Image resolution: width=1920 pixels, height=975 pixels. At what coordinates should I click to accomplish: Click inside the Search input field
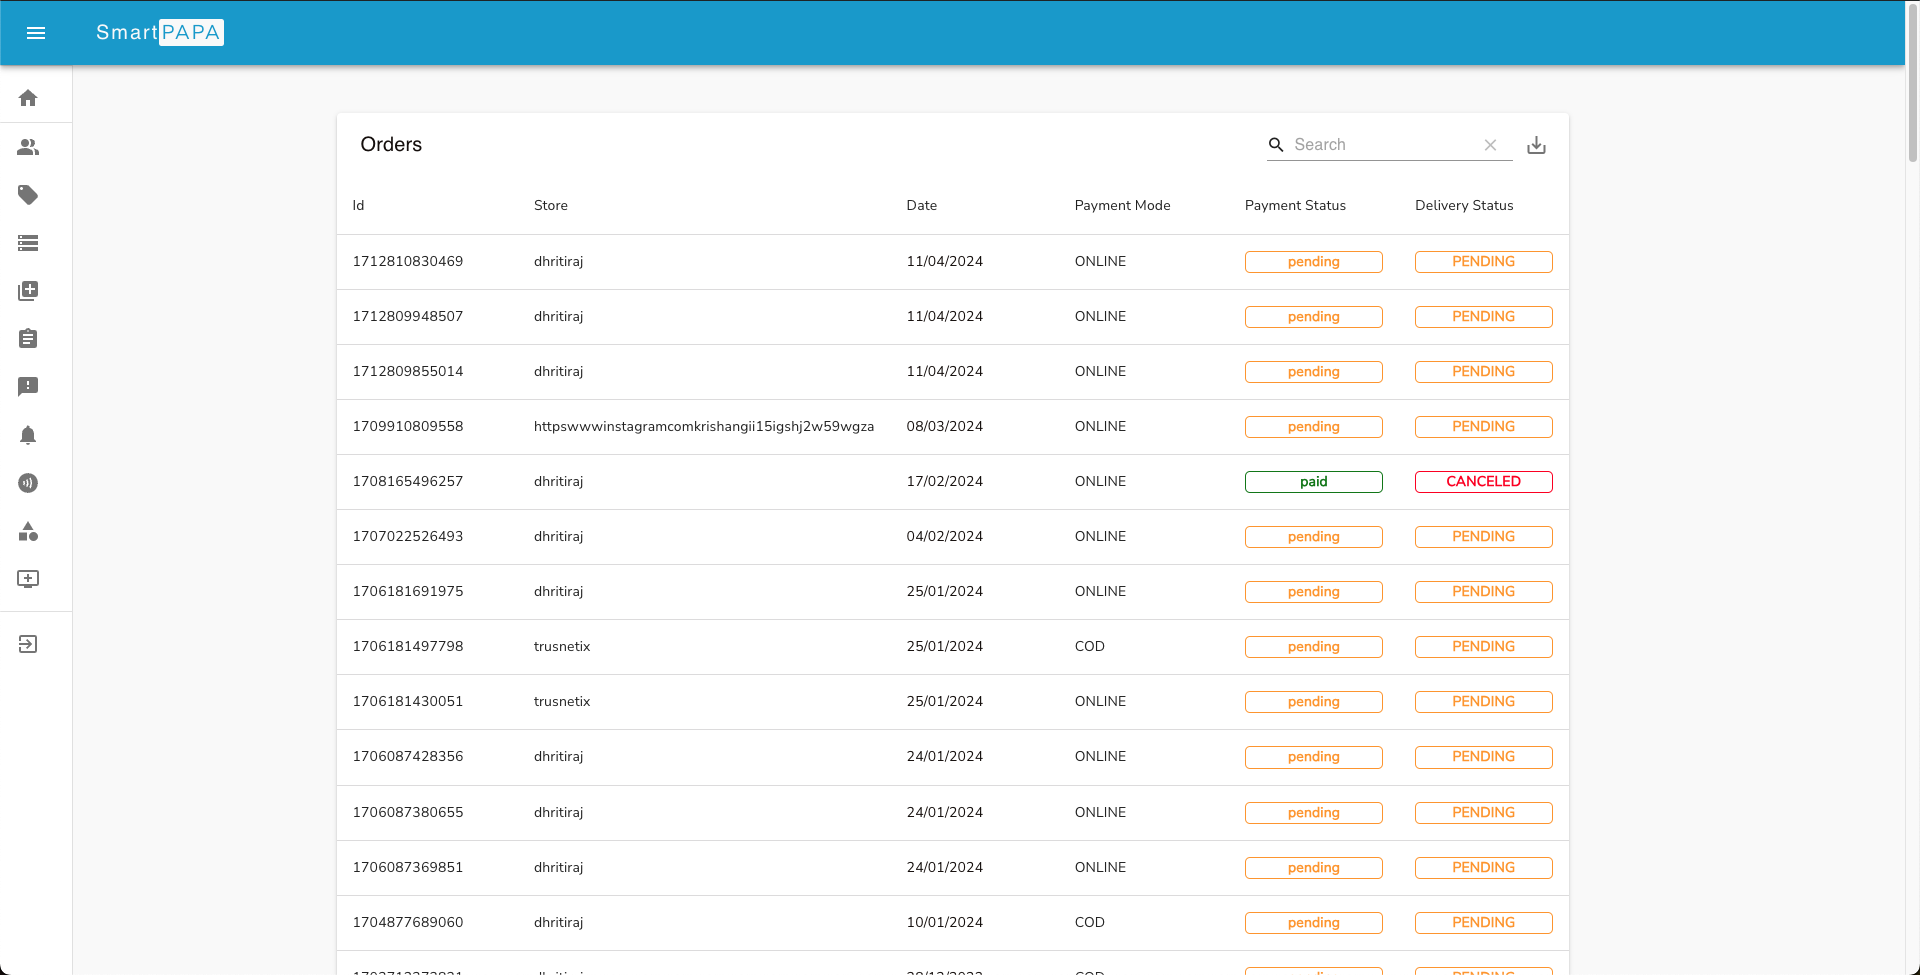[1380, 144]
